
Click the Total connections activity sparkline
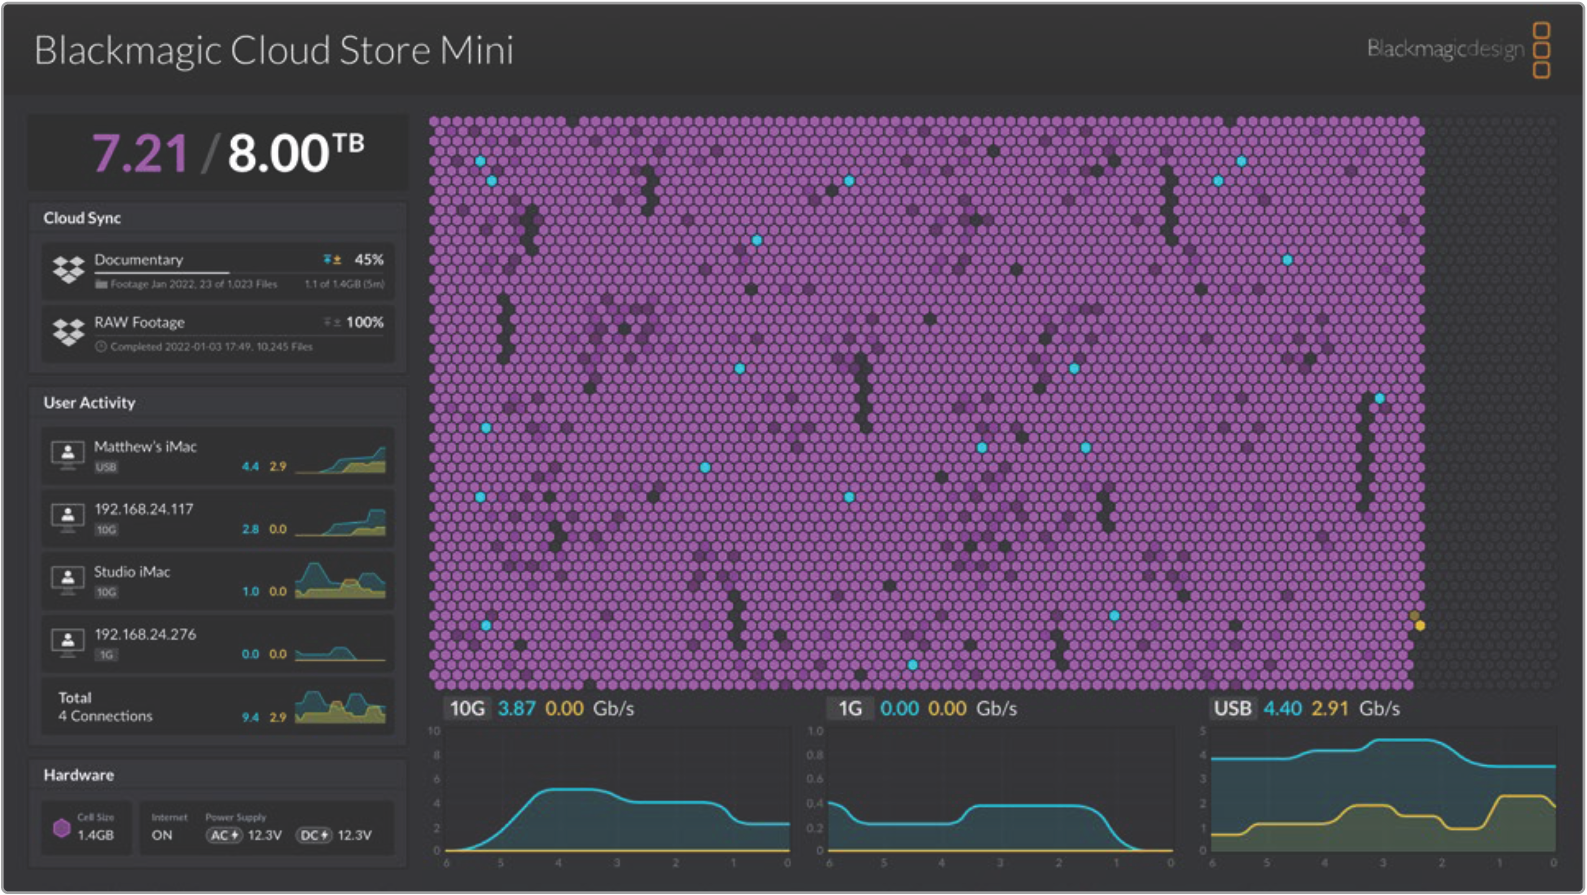[340, 707]
